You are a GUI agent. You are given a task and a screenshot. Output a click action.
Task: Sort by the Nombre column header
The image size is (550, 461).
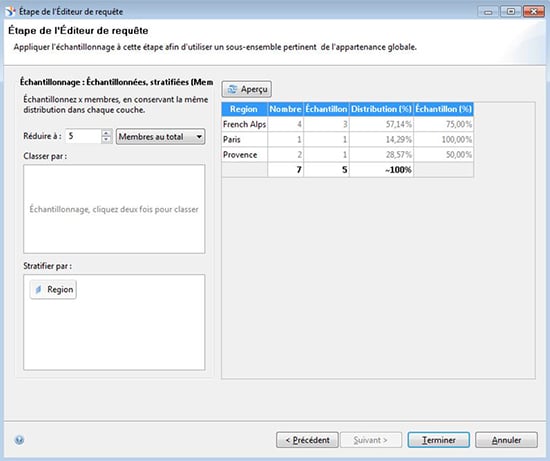tap(286, 109)
